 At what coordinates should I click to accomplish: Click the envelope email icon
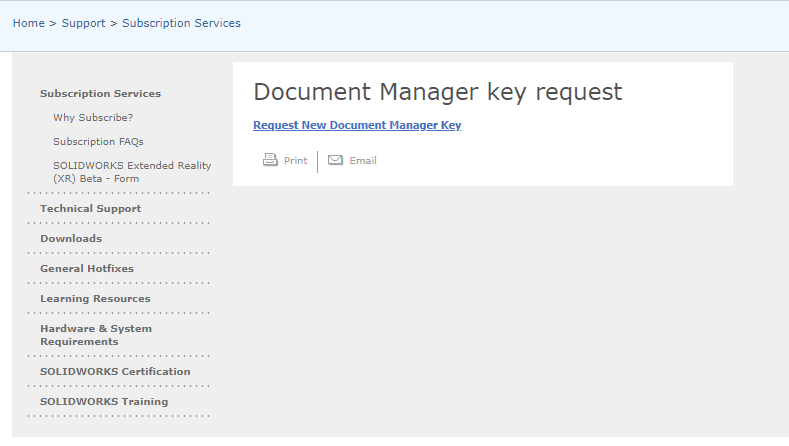click(335, 160)
